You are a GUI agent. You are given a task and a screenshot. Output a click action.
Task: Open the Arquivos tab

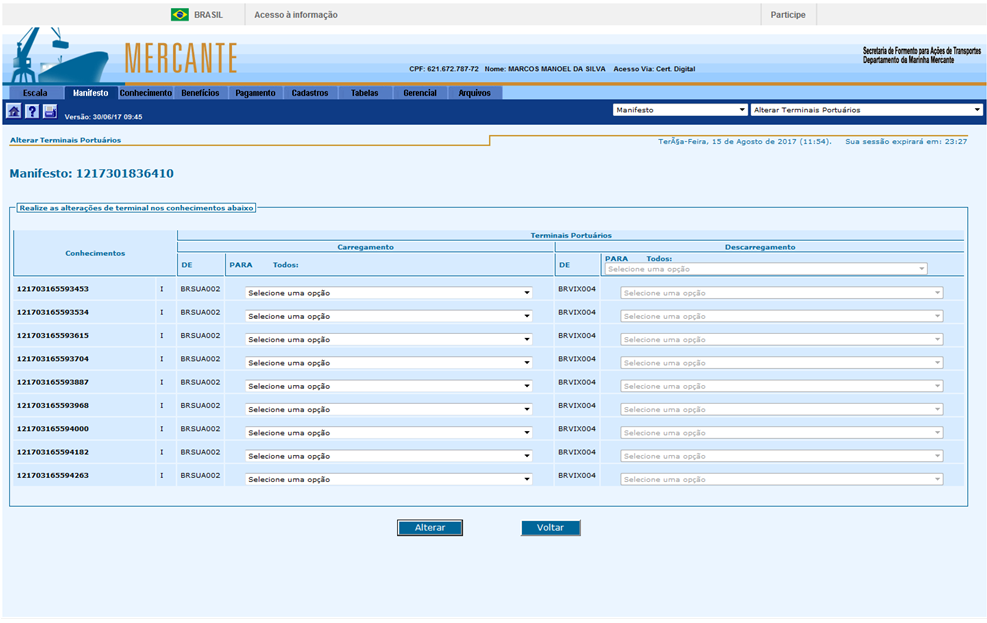click(x=474, y=93)
